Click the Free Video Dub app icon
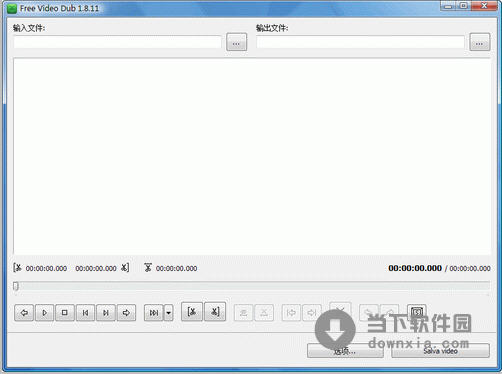This screenshot has width=502, height=374. click(x=12, y=9)
